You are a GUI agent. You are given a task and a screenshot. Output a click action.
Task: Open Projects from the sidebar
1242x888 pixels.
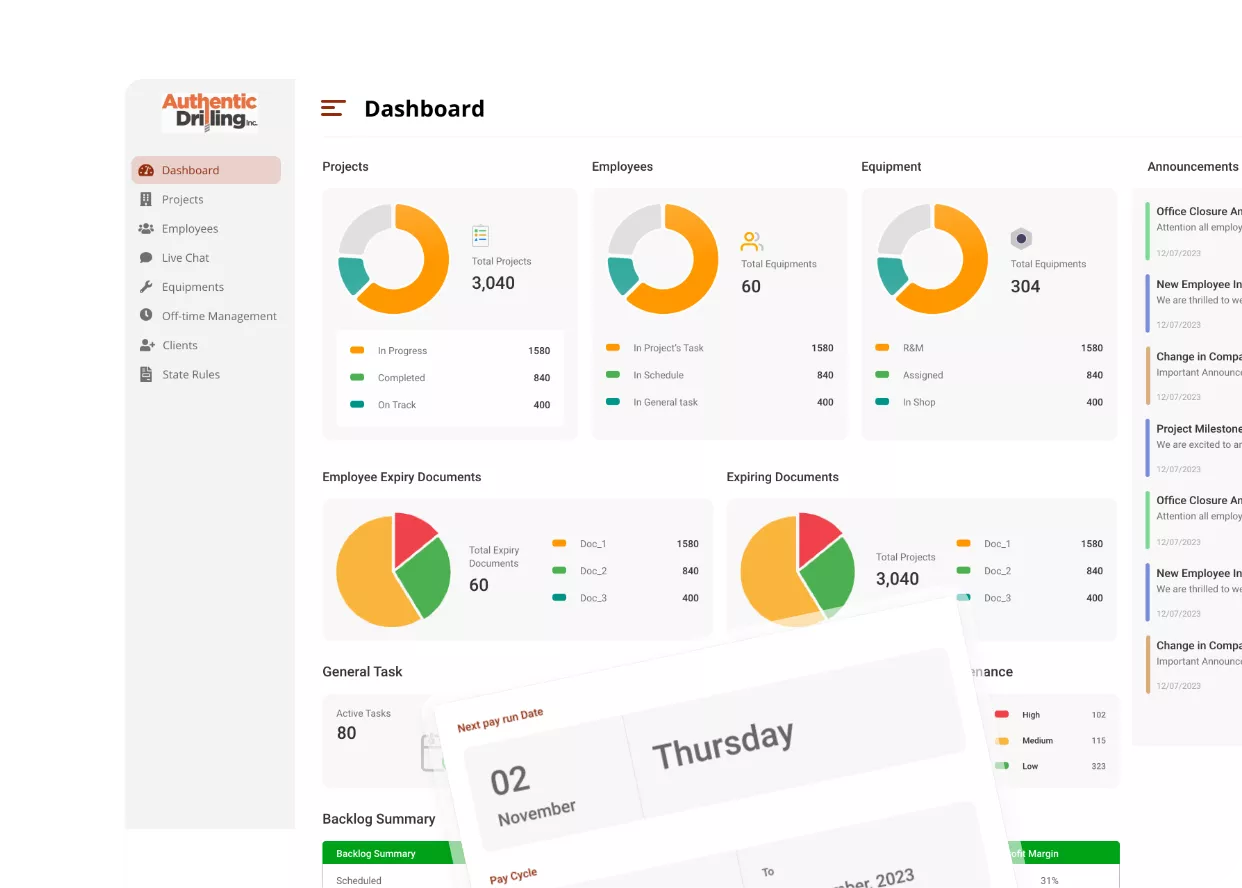(184, 199)
